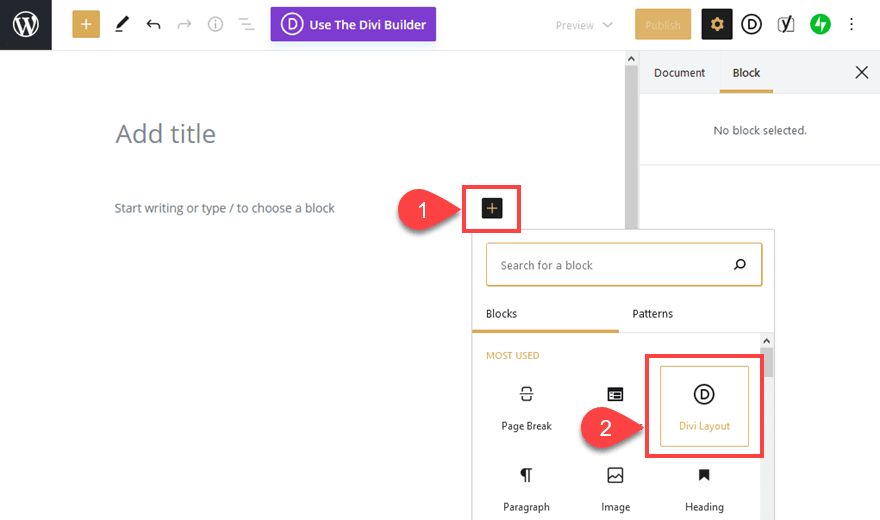Open the Yoast SEO icon
The image size is (880, 520).
786,25
